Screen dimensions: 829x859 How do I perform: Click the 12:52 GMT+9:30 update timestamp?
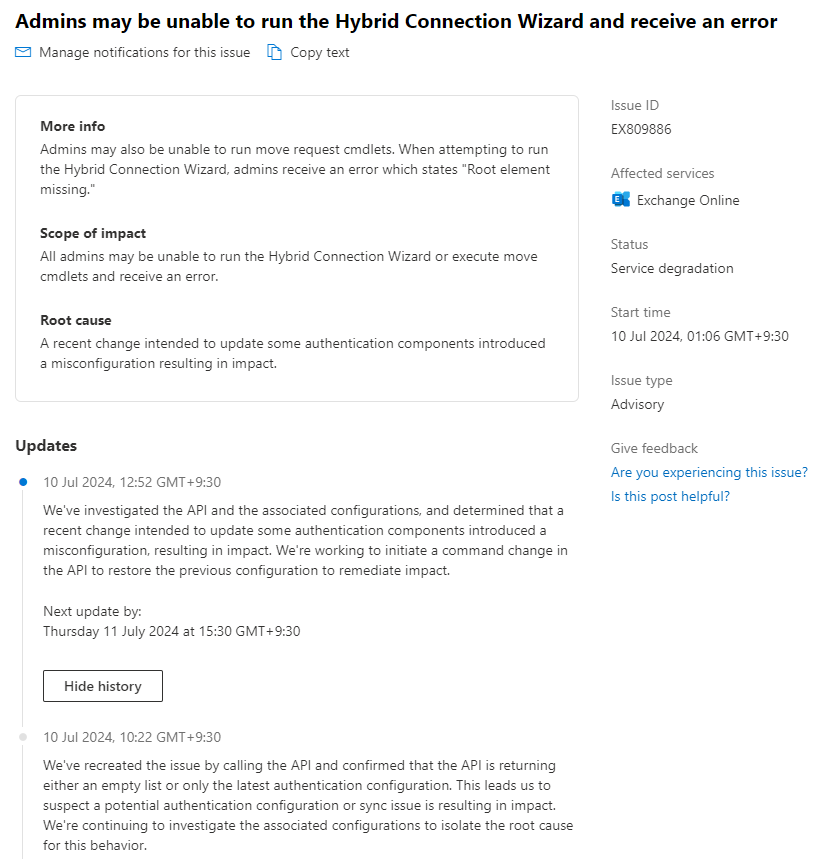[132, 482]
